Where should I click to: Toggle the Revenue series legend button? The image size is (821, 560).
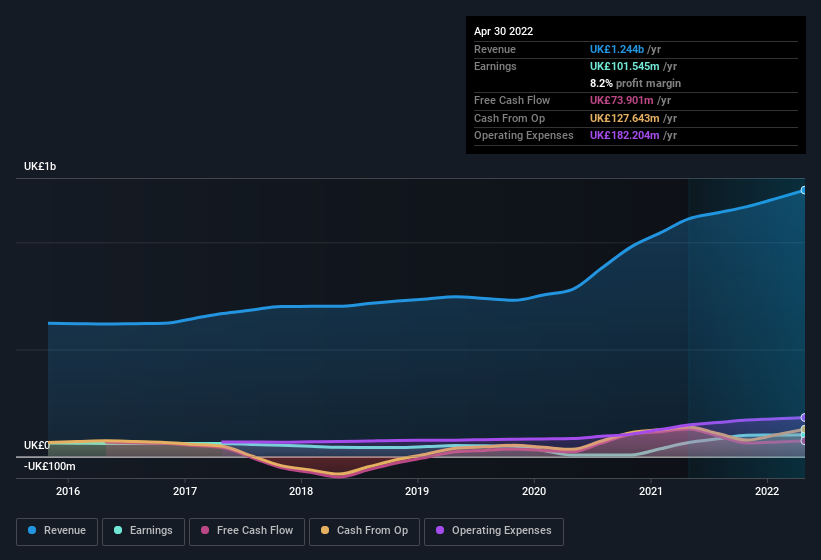point(57,531)
